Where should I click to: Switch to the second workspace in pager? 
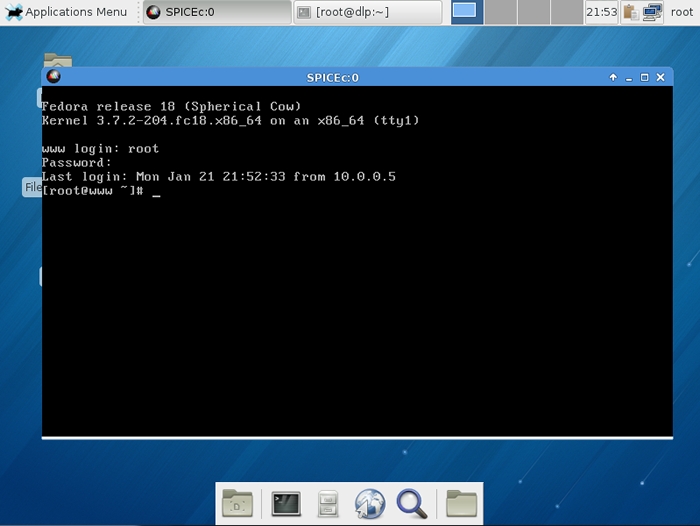click(500, 12)
